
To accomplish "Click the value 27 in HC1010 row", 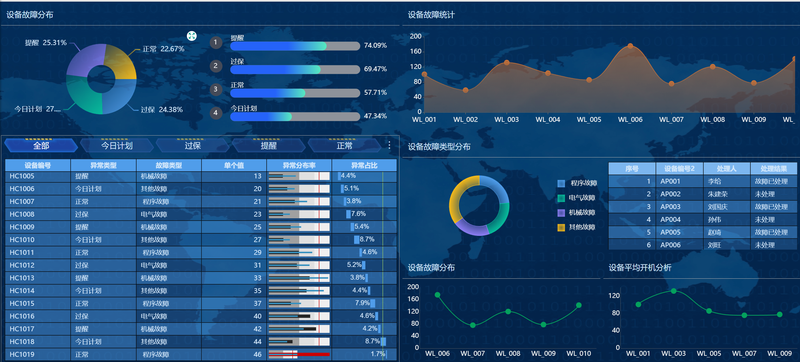I will 257,240.
